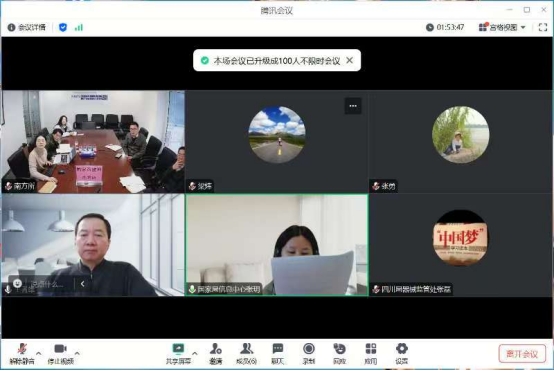The width and height of the screenshot is (554, 371).
Task: Unmute the microphone in bottom toolbar
Action: 22,349
